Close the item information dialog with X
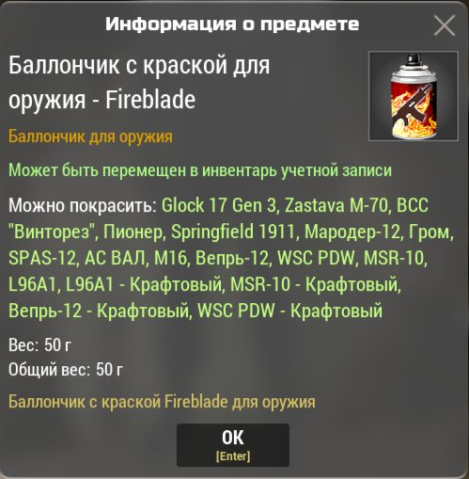Image resolution: width=469 pixels, height=479 pixels. pyautogui.click(x=444, y=25)
